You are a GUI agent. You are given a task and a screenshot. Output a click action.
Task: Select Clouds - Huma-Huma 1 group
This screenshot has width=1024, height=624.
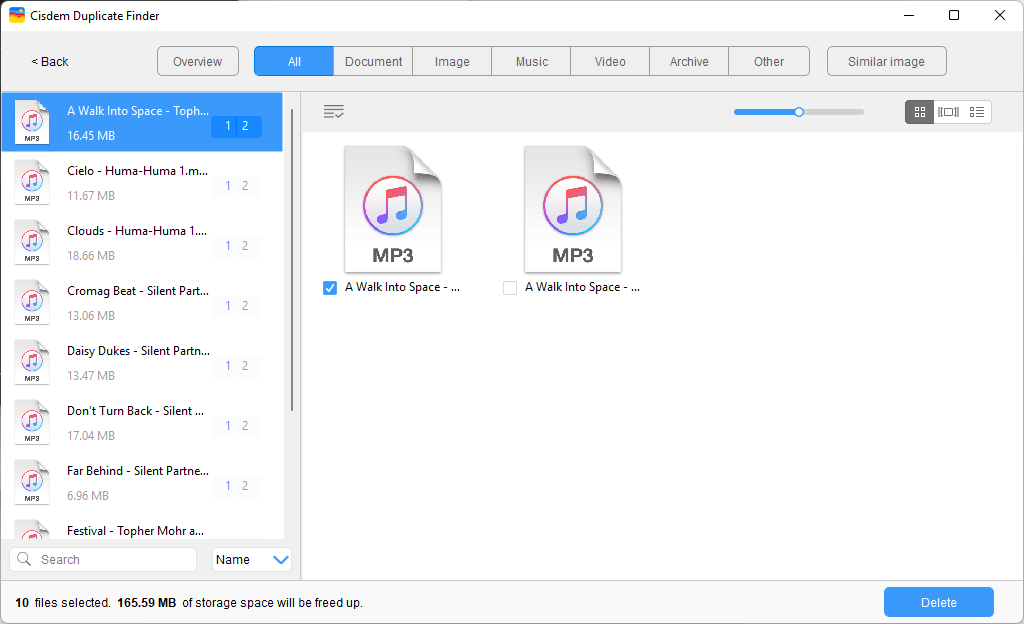[142, 243]
